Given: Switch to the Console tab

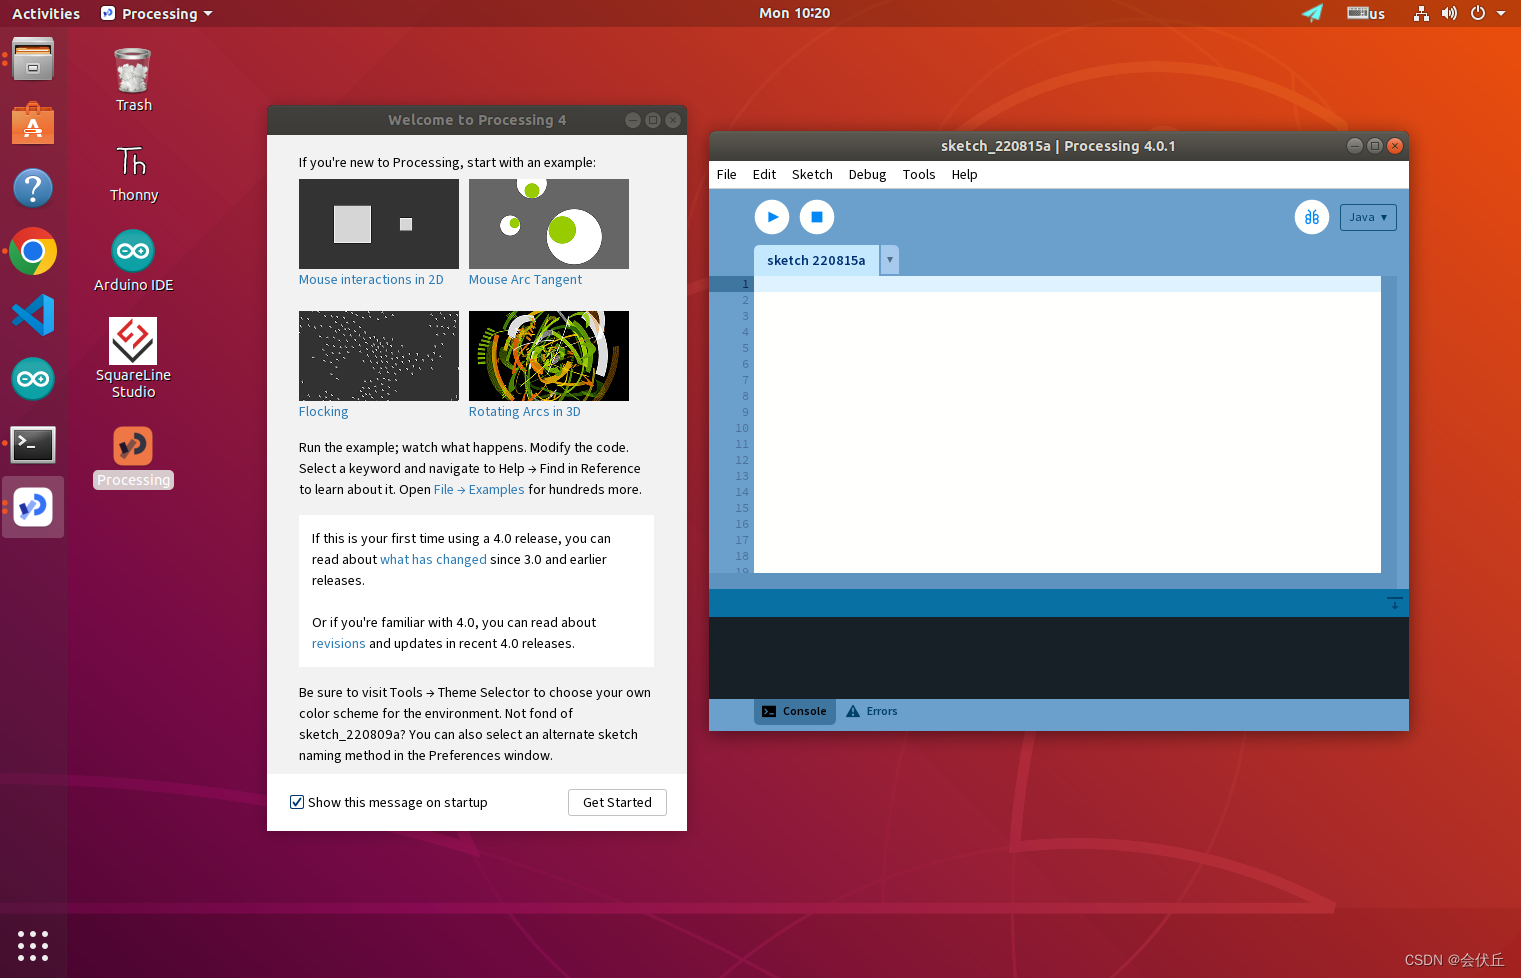Looking at the screenshot, I should tap(795, 711).
